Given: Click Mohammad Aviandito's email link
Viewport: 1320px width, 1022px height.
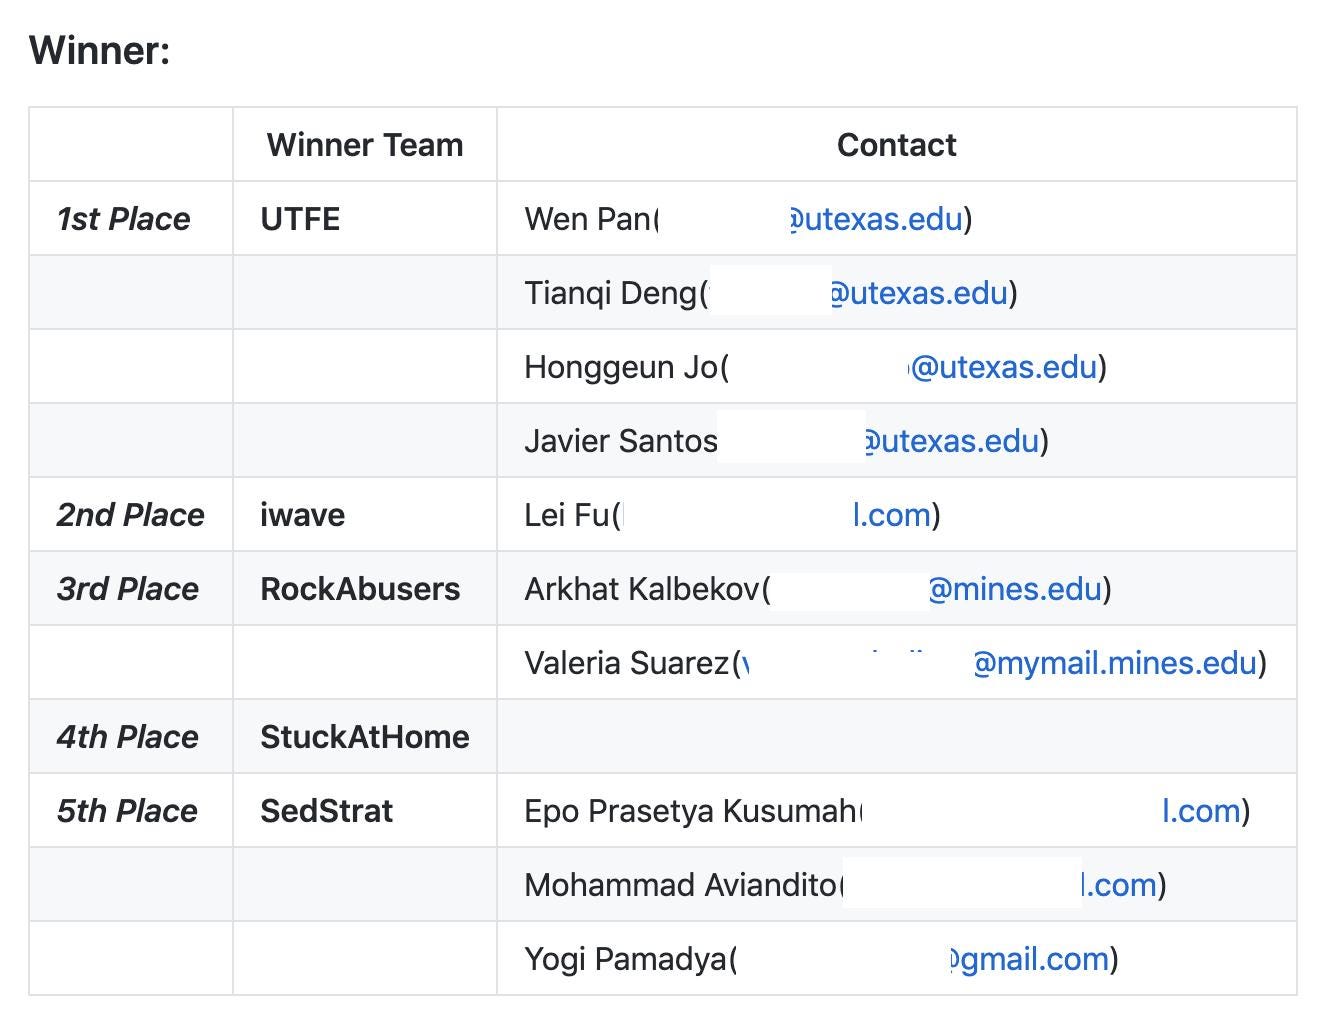Looking at the screenshot, I should [1120, 885].
